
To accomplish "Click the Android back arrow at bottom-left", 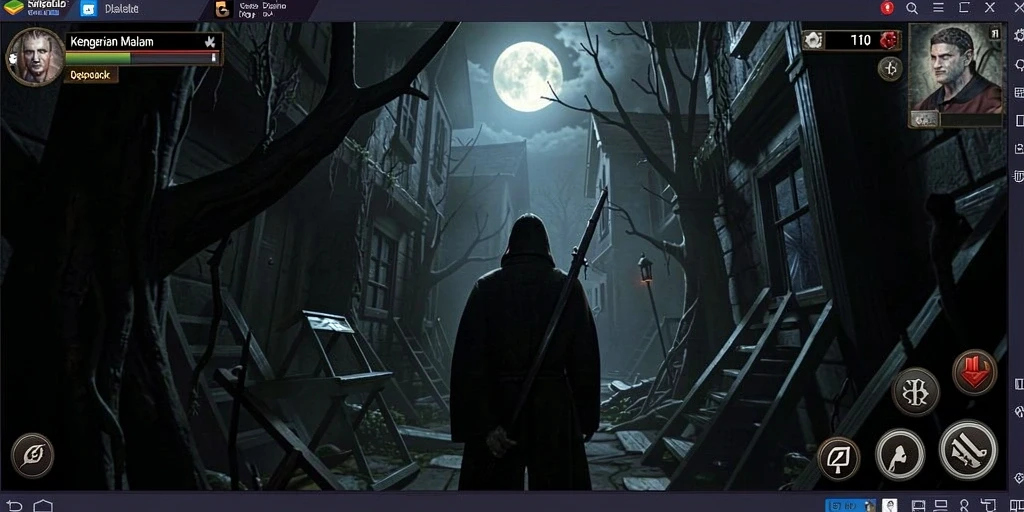I will pos(14,505).
